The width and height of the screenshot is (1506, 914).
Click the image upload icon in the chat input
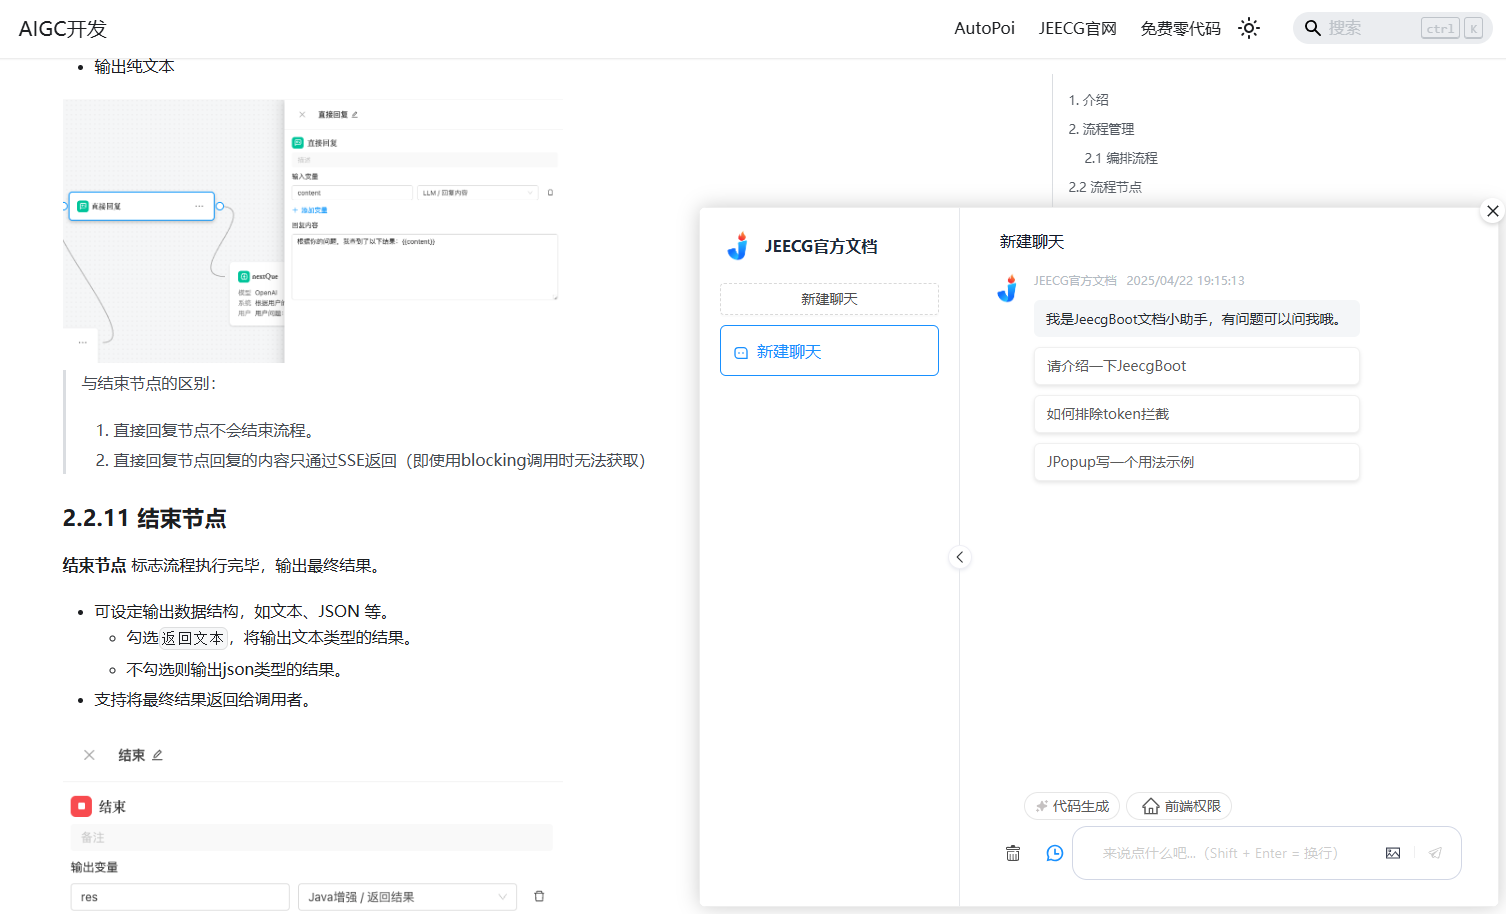click(1393, 853)
